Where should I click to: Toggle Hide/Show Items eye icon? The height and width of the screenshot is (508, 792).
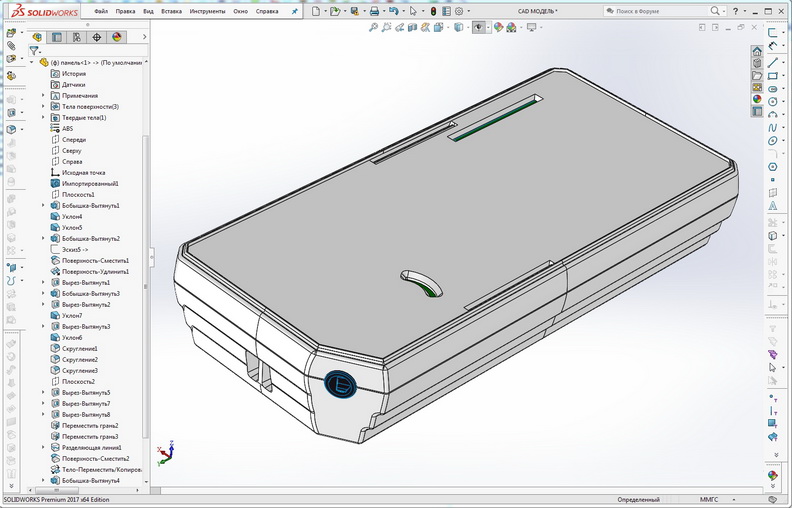[478, 27]
